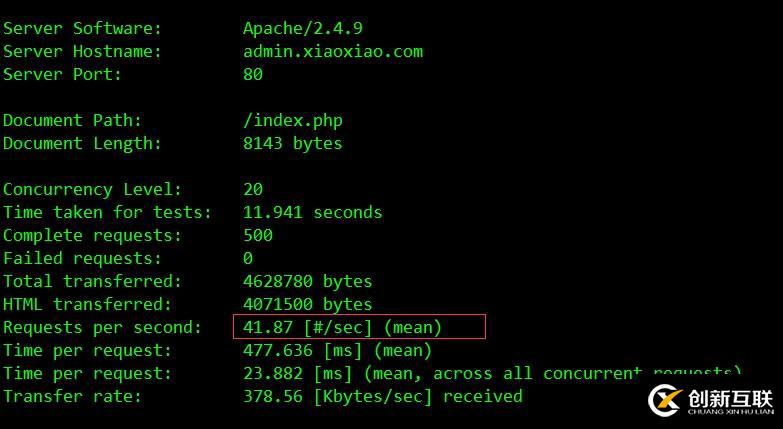Click the 8143 bytes document length
The height and width of the screenshot is (429, 783).
[x=292, y=143]
